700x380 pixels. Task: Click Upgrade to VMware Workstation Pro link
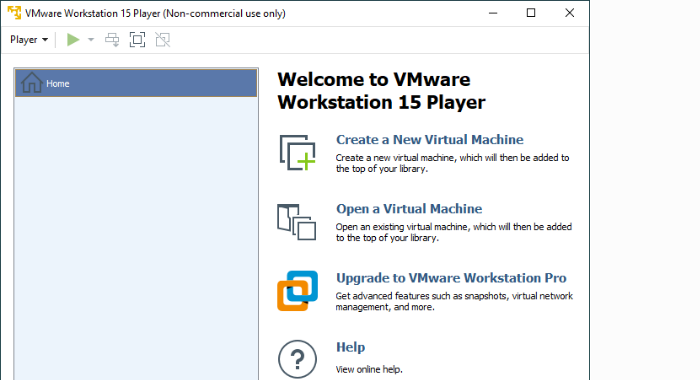coord(451,278)
